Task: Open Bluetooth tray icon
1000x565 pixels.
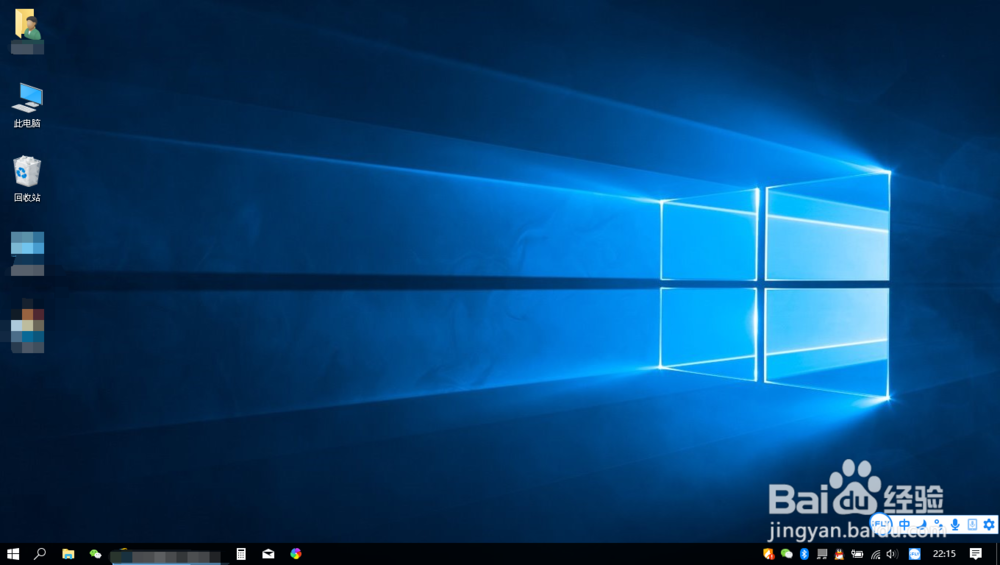Action: click(x=804, y=554)
